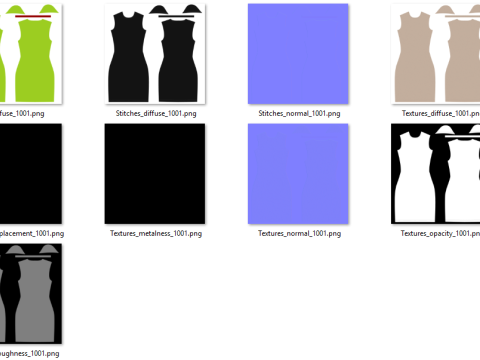Click the fuse_1001.png file name label
The height and width of the screenshot is (360, 480).
pos(22,113)
